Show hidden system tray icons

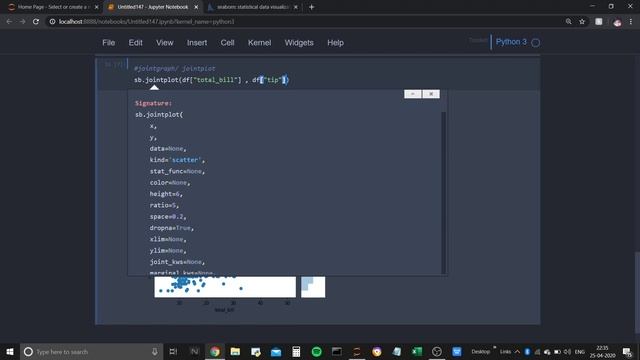point(517,351)
